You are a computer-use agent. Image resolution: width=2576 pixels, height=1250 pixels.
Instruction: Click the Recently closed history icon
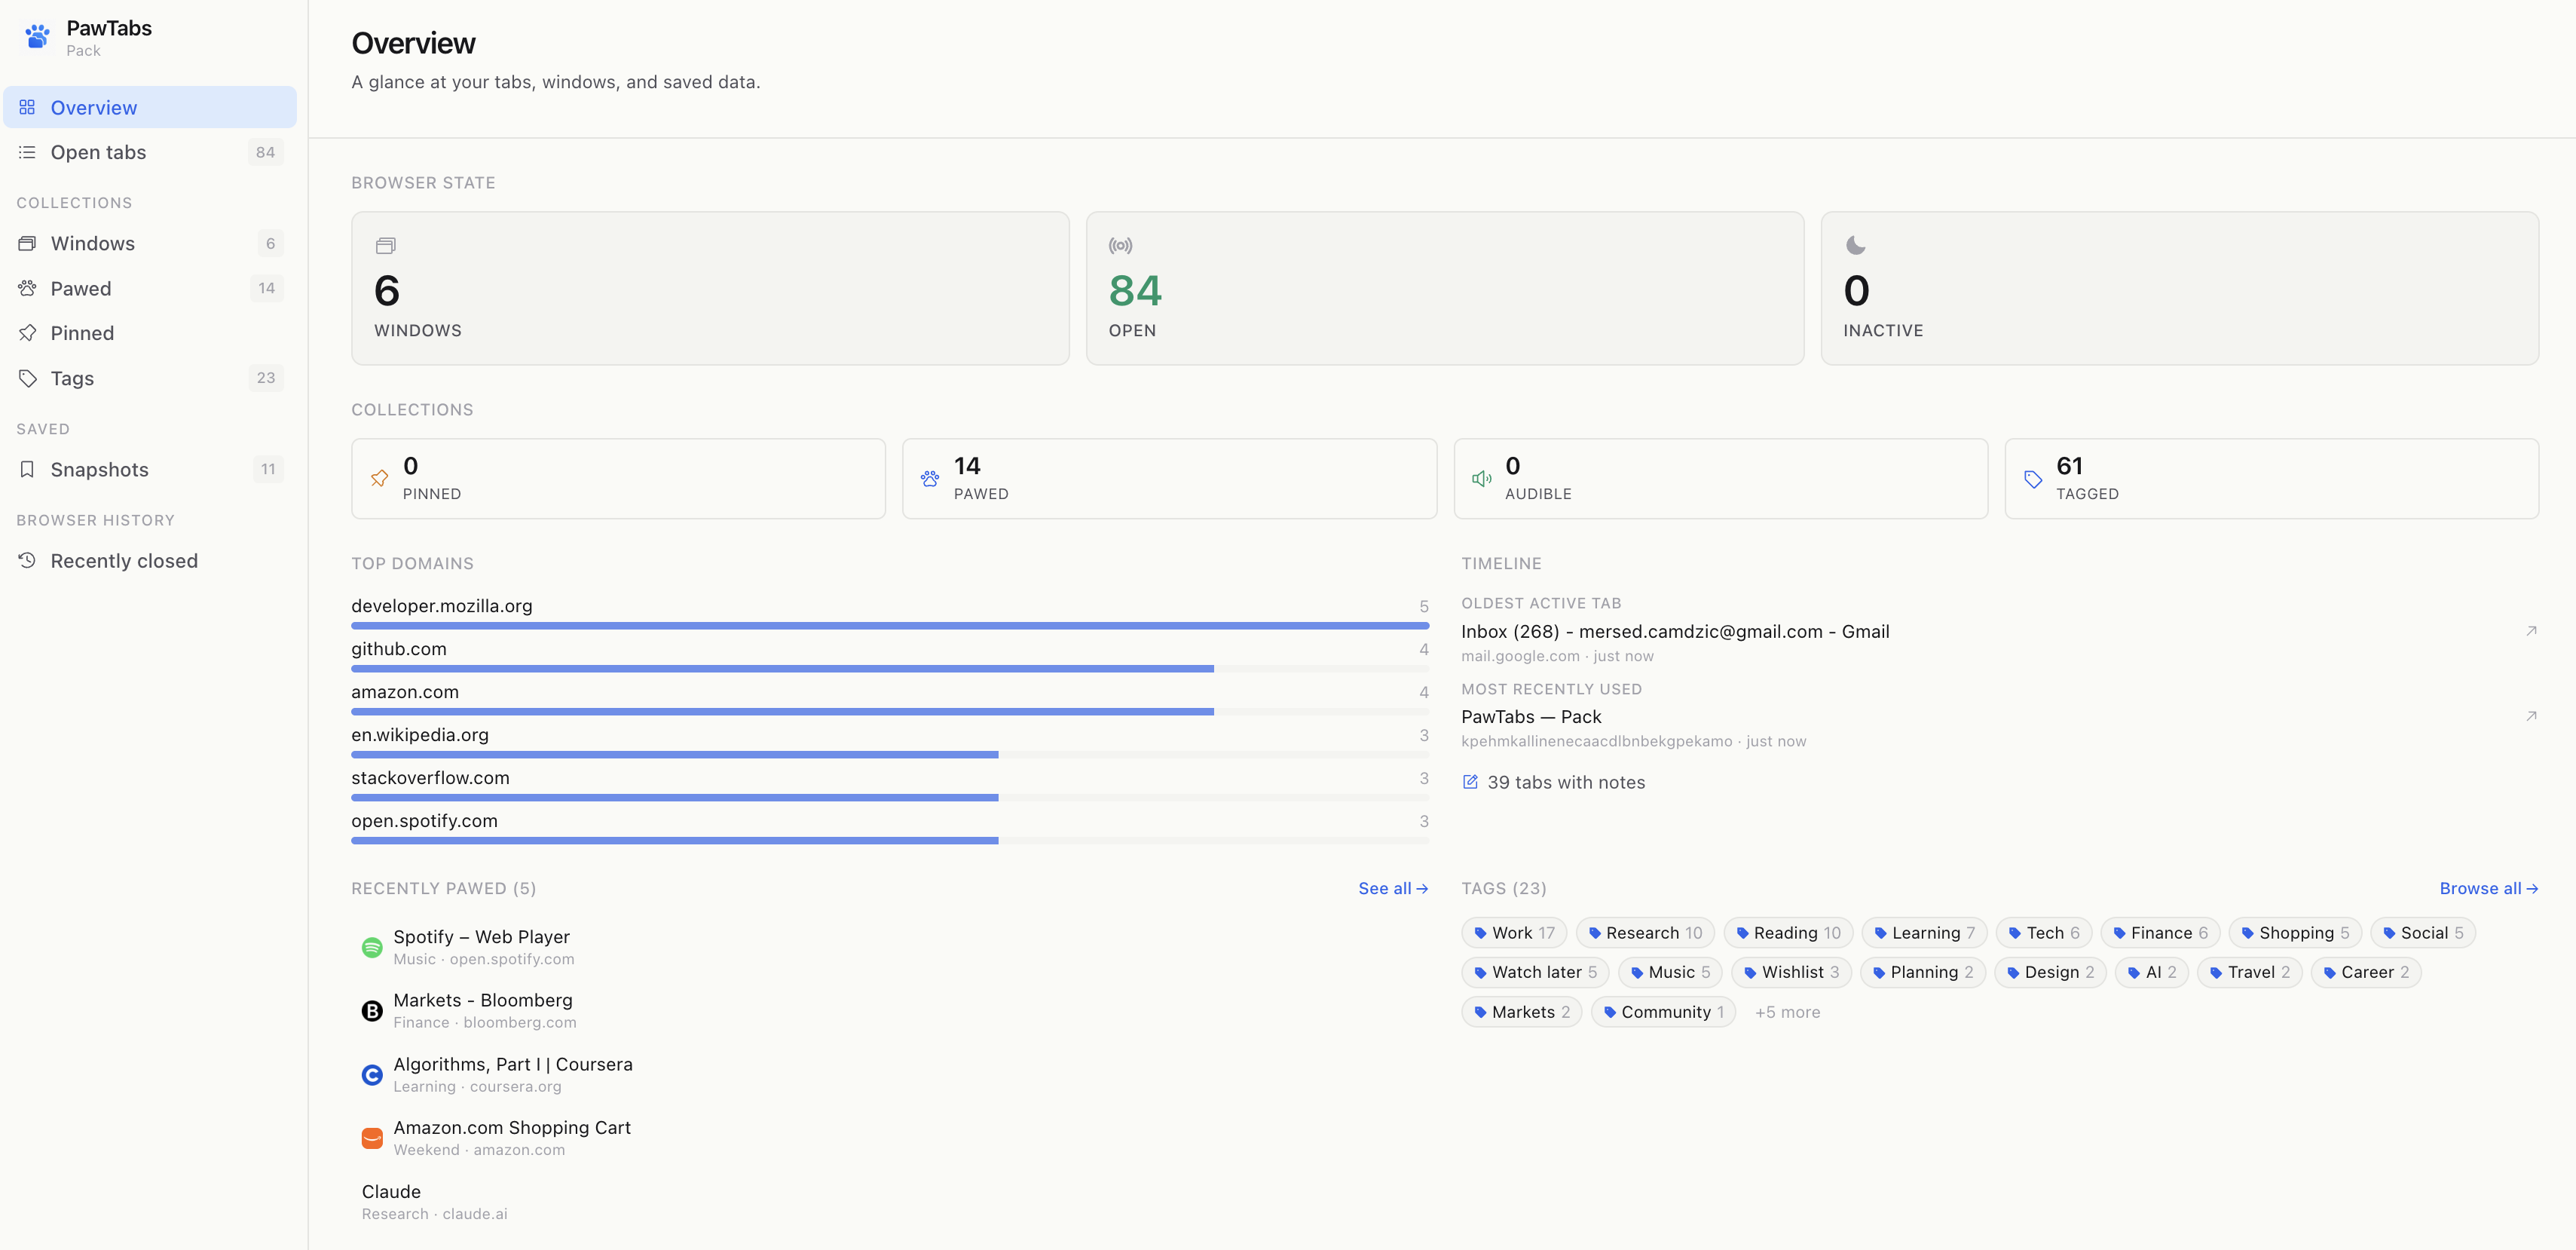click(x=27, y=560)
